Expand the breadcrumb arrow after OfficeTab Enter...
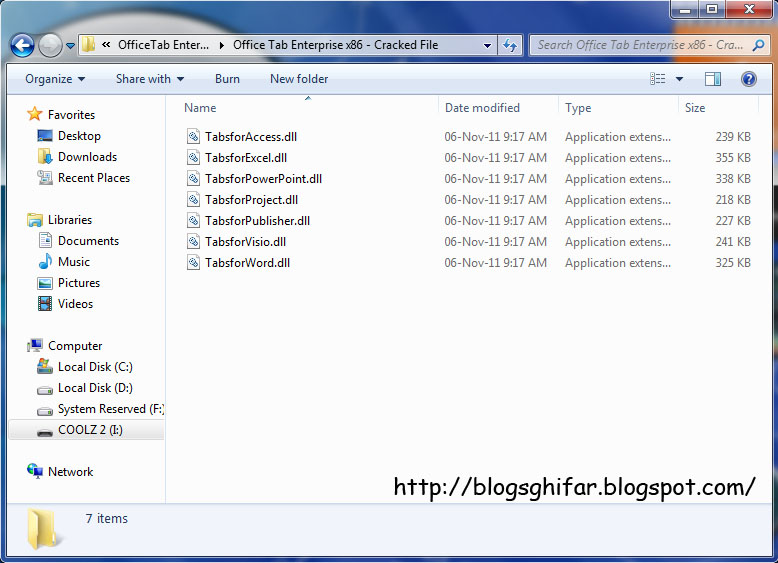 221,45
